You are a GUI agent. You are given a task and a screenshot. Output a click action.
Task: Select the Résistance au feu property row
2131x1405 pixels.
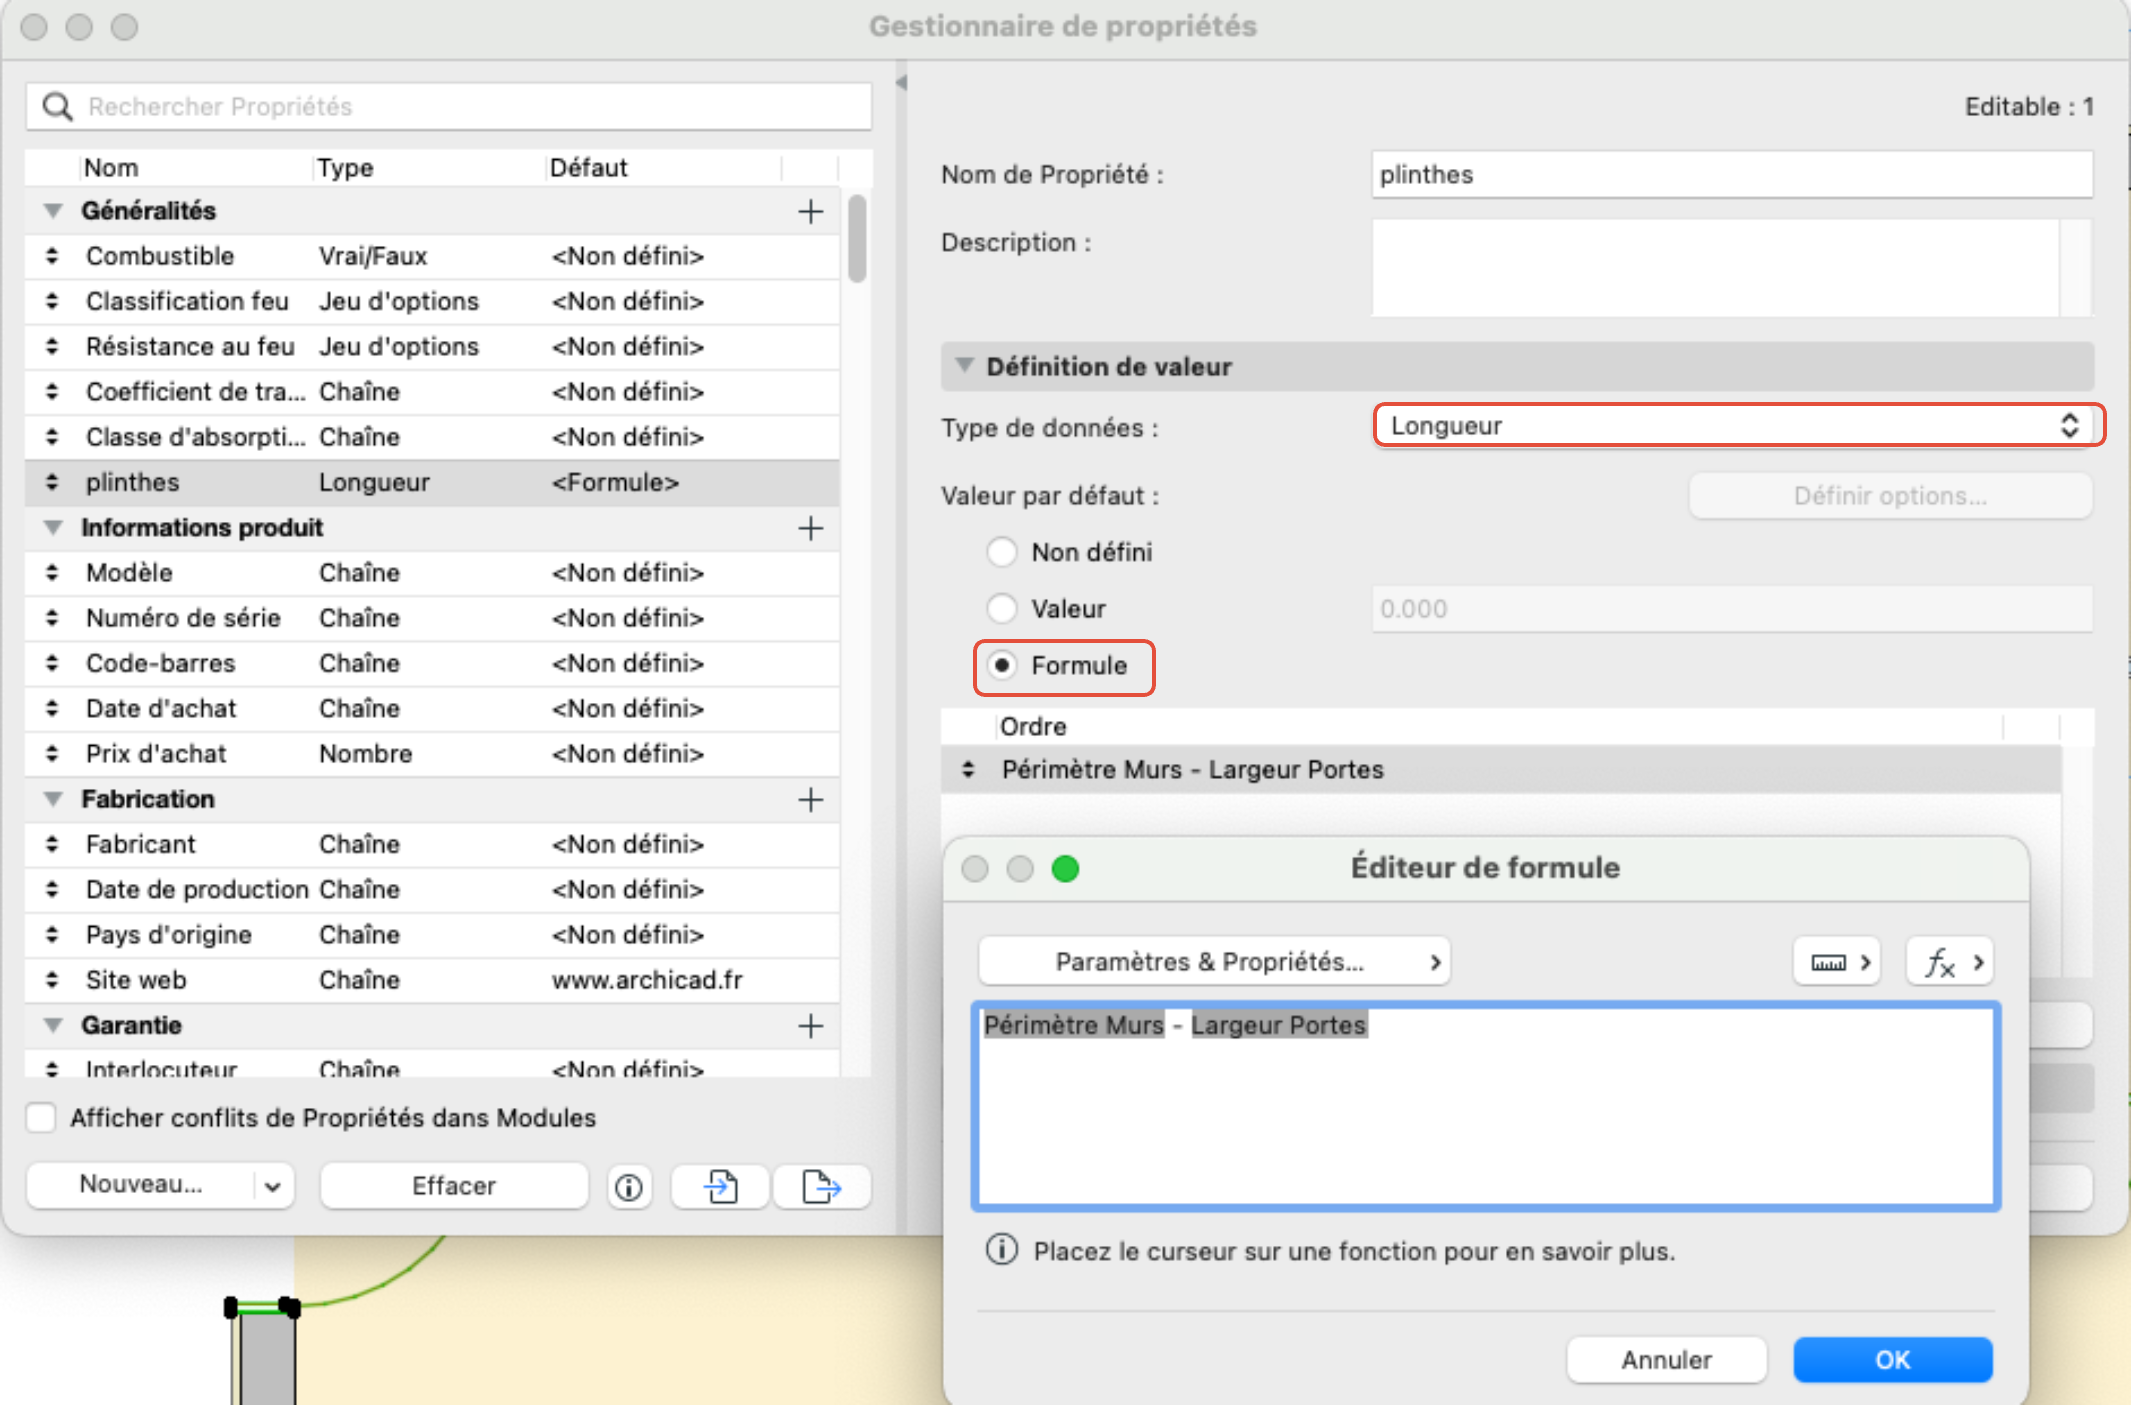coord(432,346)
